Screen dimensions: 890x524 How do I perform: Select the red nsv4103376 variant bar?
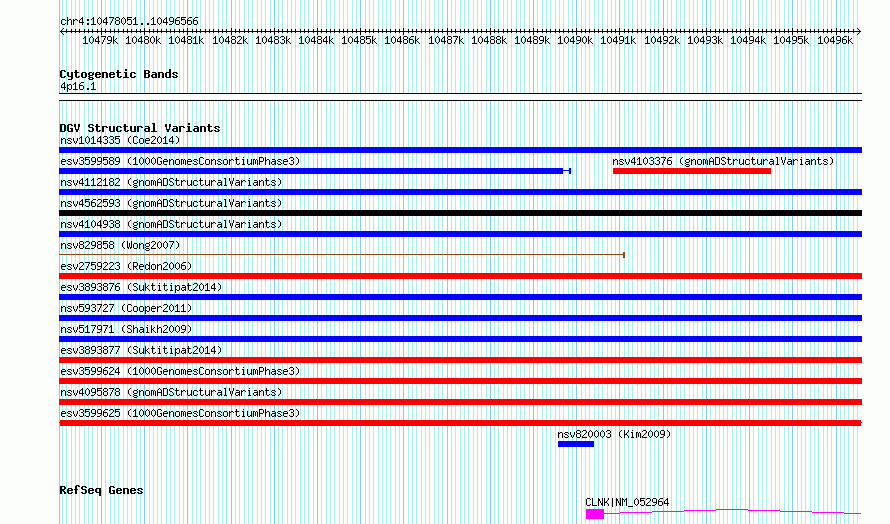click(692, 171)
